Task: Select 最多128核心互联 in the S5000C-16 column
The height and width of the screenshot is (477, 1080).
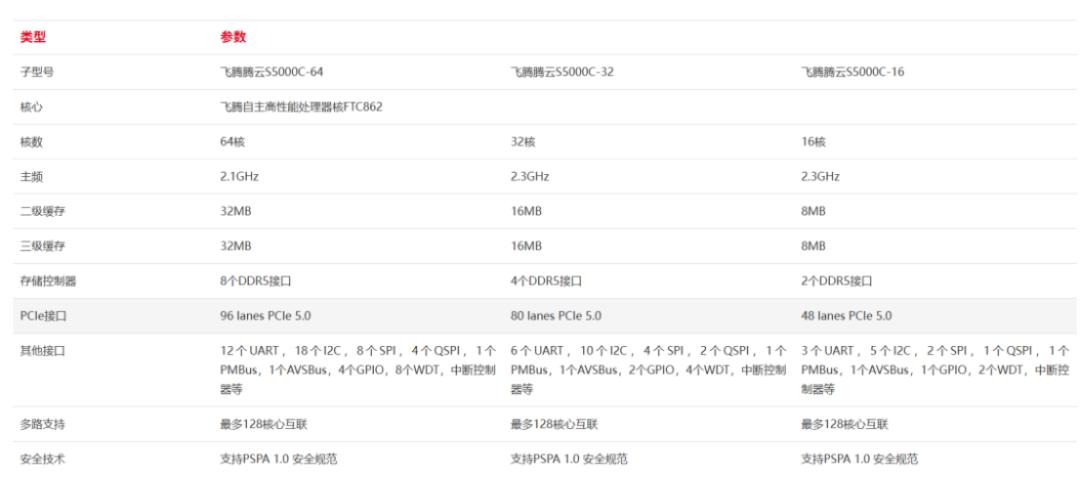Action: coord(845,425)
